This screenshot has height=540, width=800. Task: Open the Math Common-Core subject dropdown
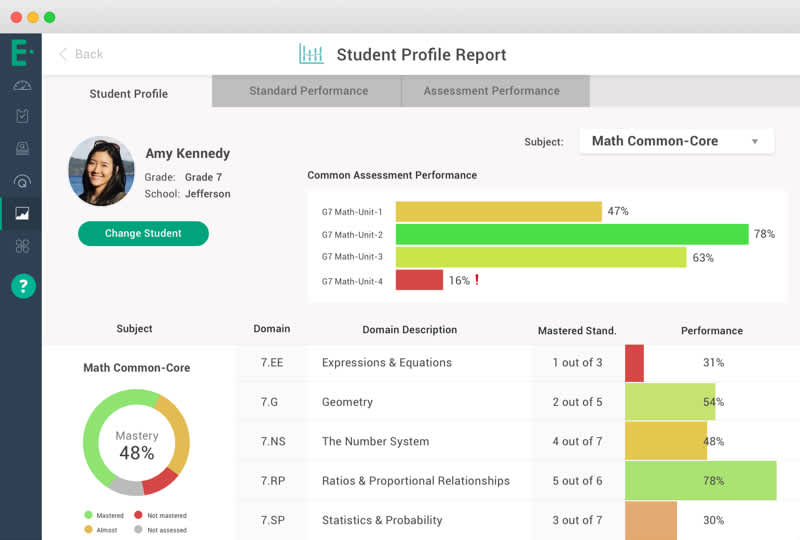click(x=677, y=141)
